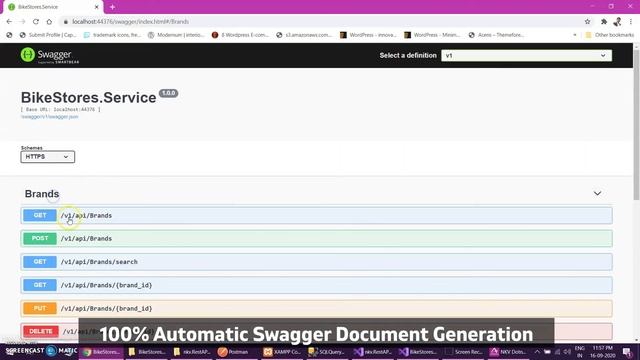Expand the POST /v1/api/Brands operation
The image size is (640, 360).
tap(317, 238)
